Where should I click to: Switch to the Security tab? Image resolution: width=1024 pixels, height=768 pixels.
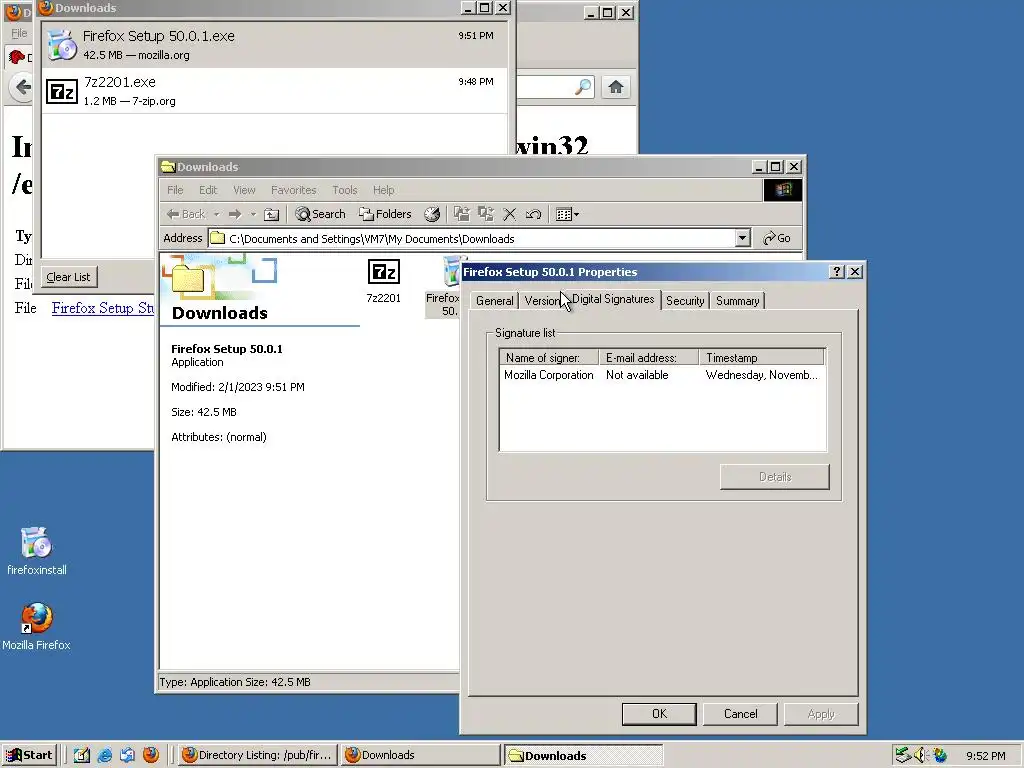coord(684,300)
